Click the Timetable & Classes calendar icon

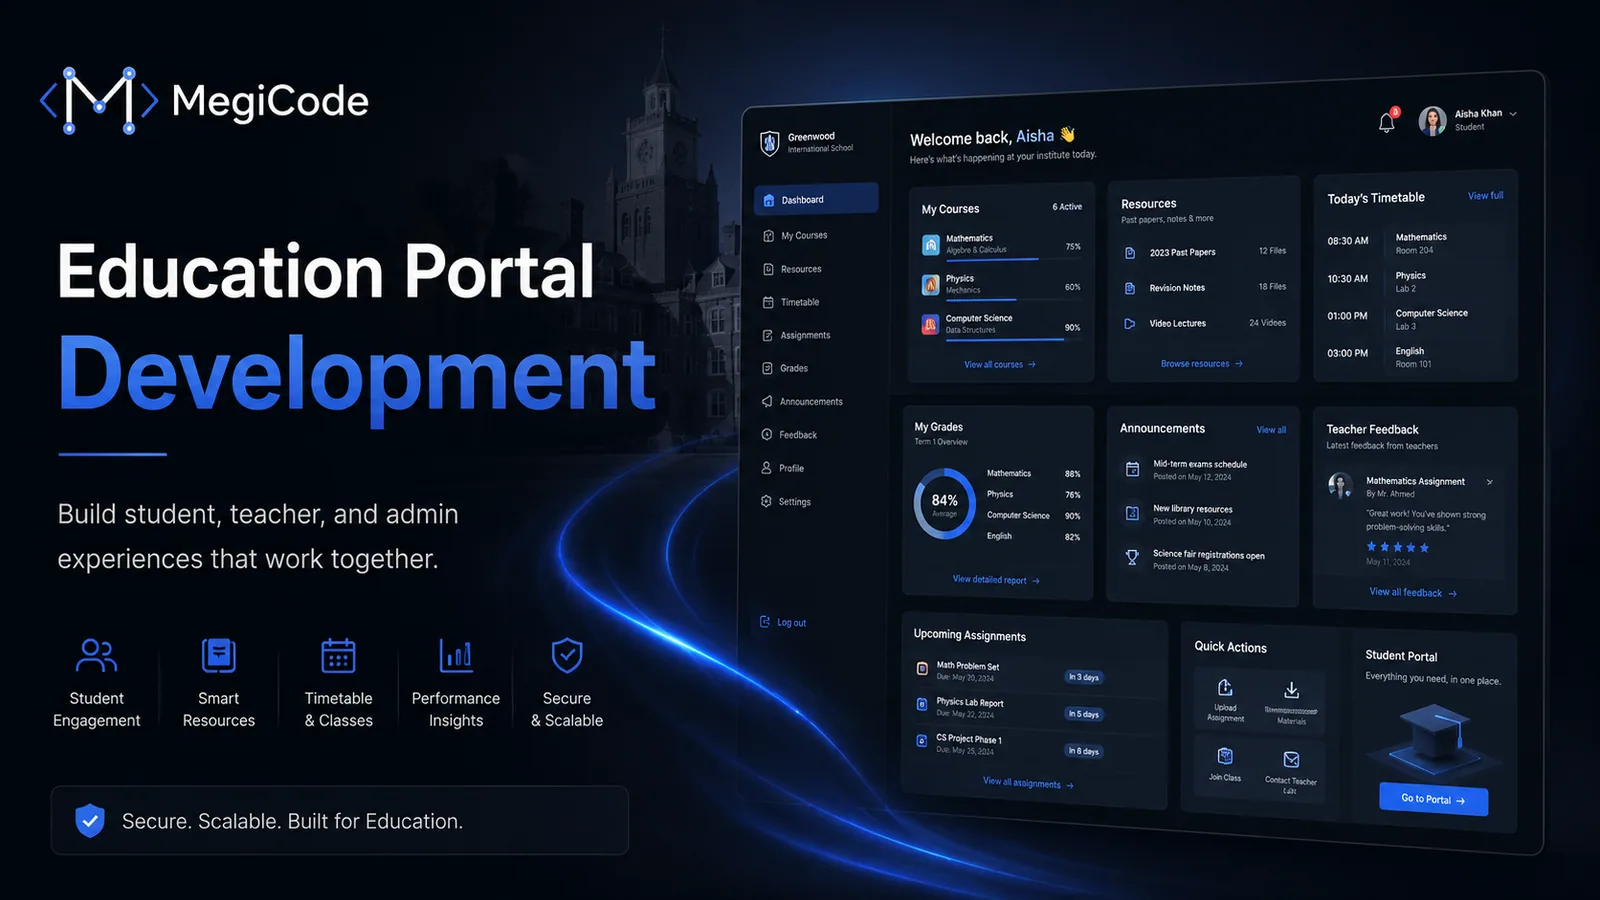[338, 656]
